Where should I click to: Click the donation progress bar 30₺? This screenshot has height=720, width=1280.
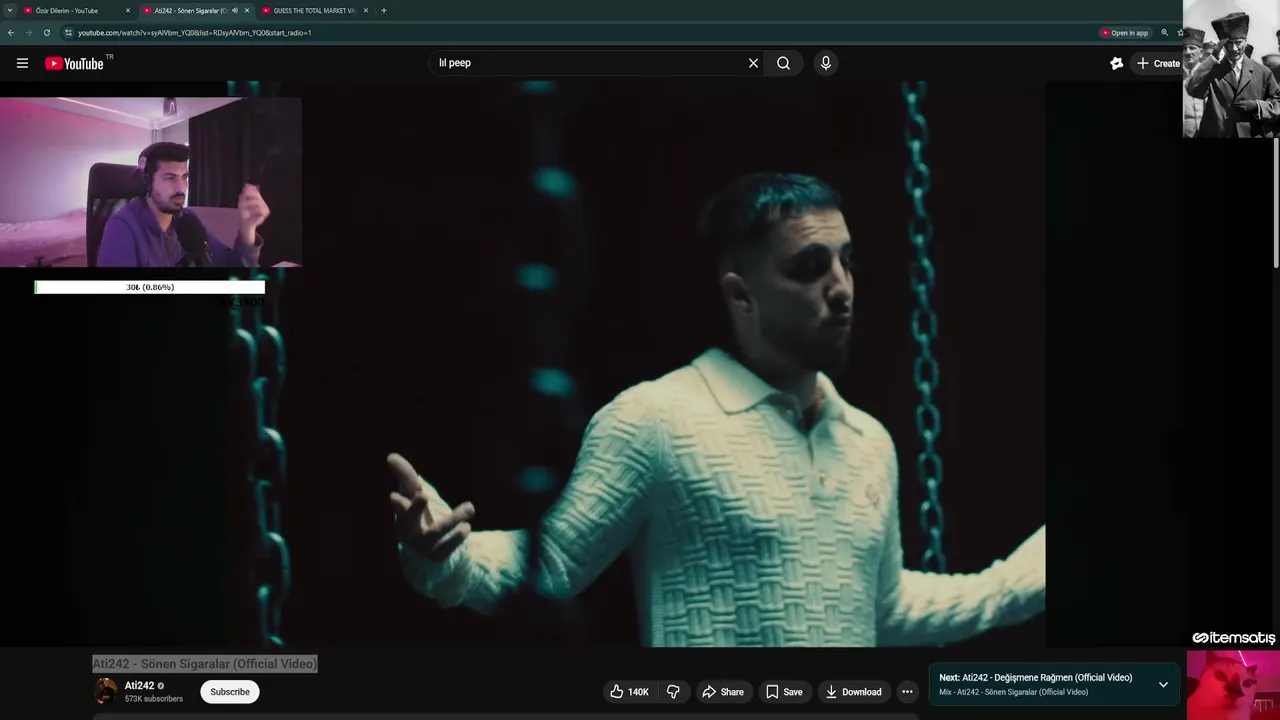[x=150, y=287]
